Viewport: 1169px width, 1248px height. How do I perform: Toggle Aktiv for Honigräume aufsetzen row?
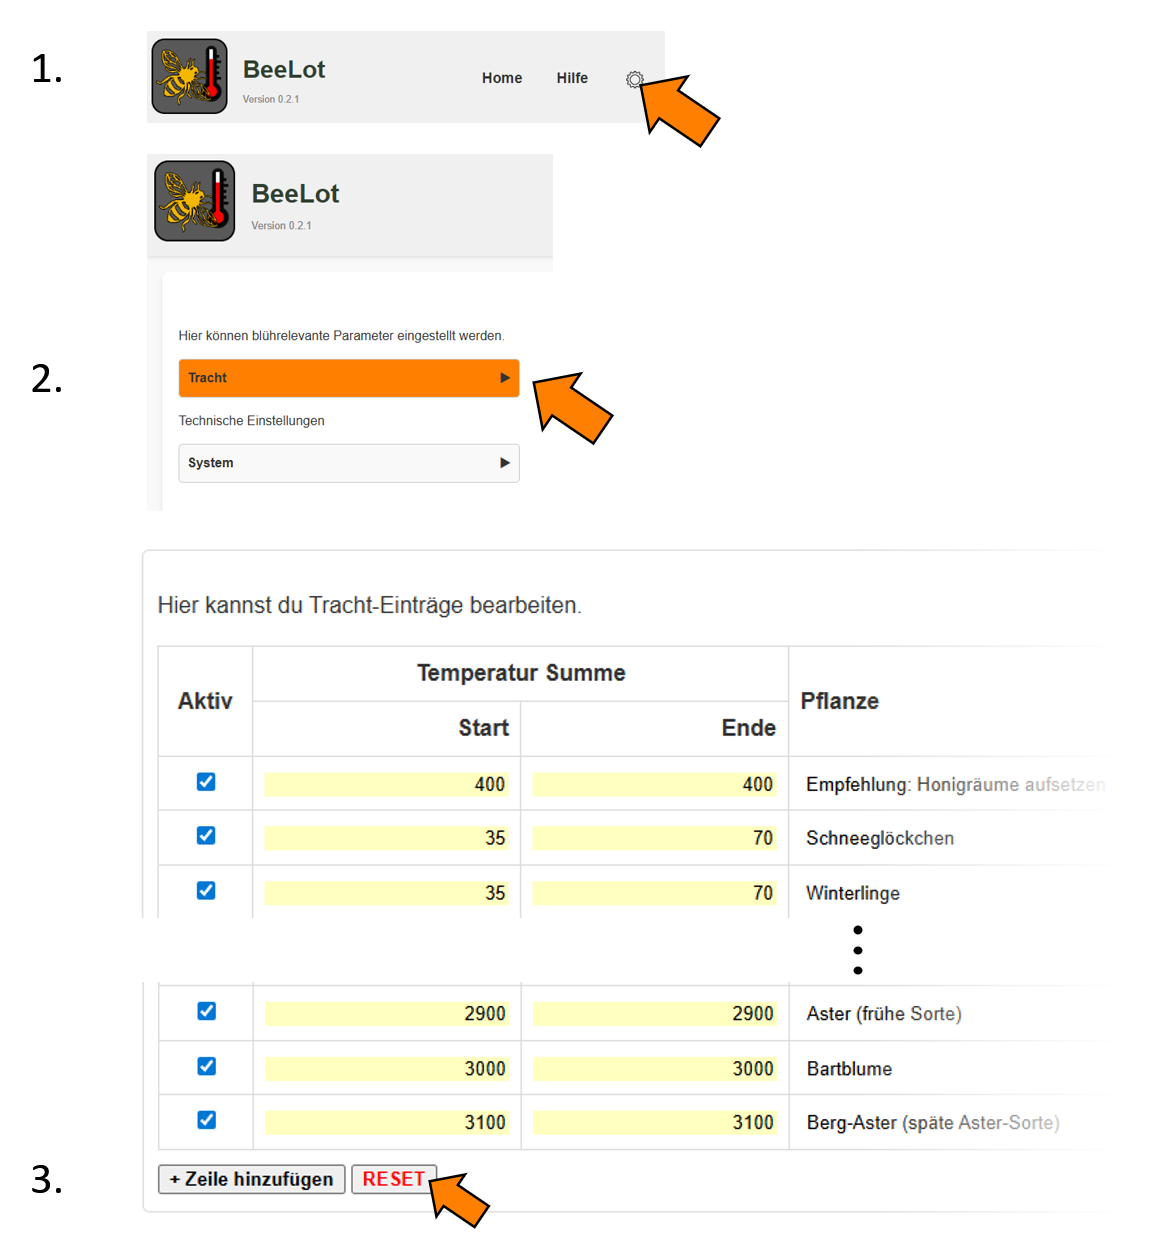tap(206, 782)
